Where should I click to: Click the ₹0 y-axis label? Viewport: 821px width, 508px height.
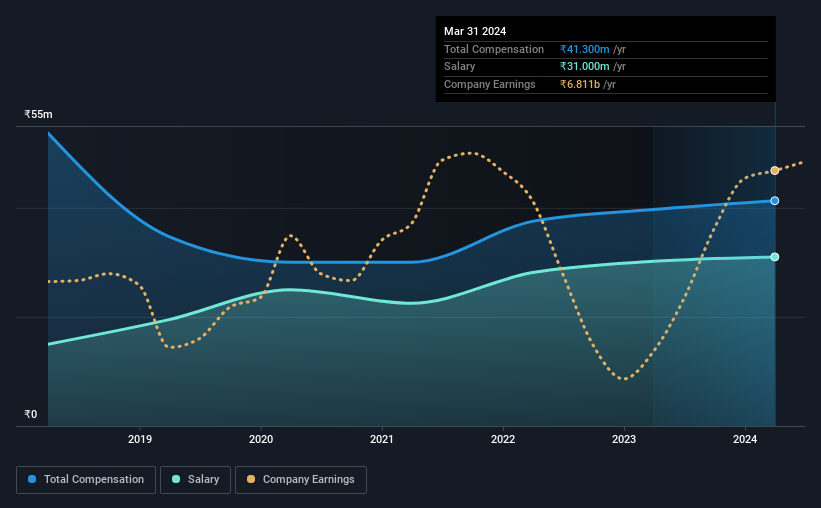pos(31,414)
